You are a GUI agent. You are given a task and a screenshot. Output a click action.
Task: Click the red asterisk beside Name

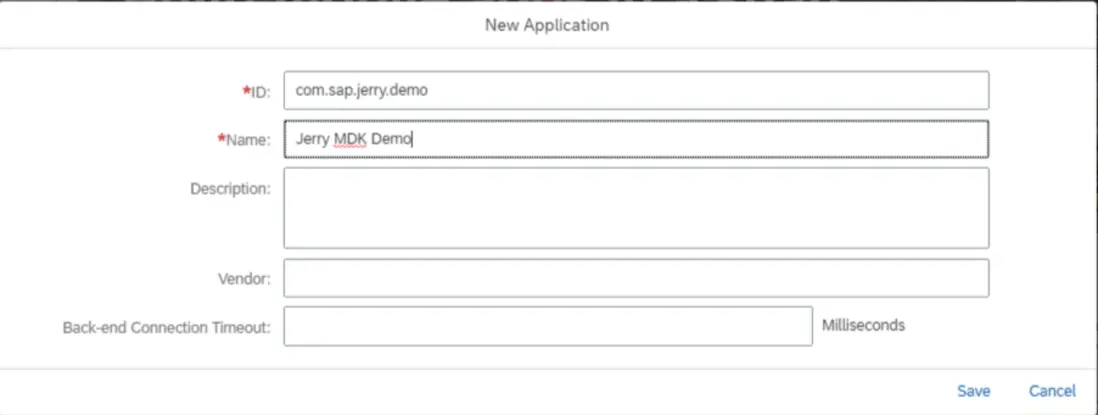pyautogui.click(x=221, y=140)
